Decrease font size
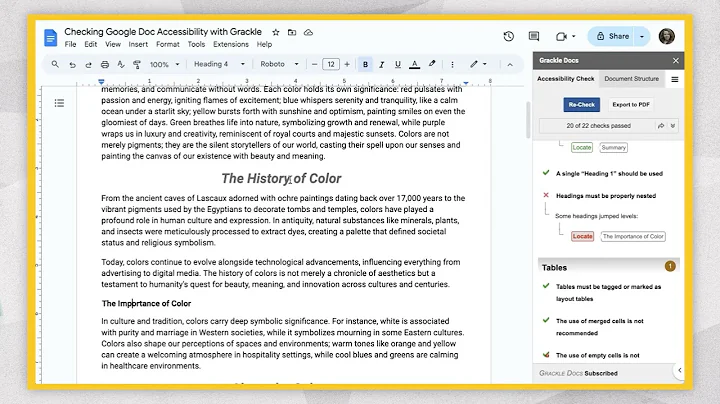The height and width of the screenshot is (404, 720). pyautogui.click(x=315, y=64)
